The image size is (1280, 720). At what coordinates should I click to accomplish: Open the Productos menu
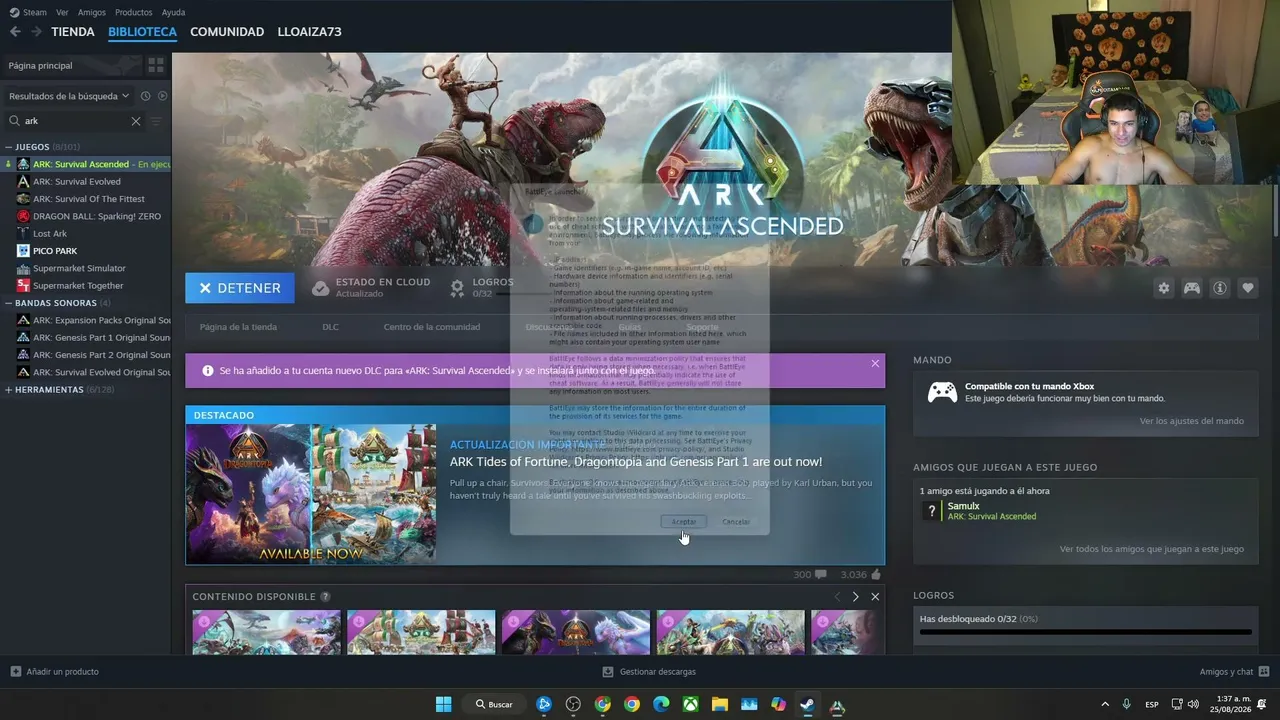pyautogui.click(x=134, y=12)
